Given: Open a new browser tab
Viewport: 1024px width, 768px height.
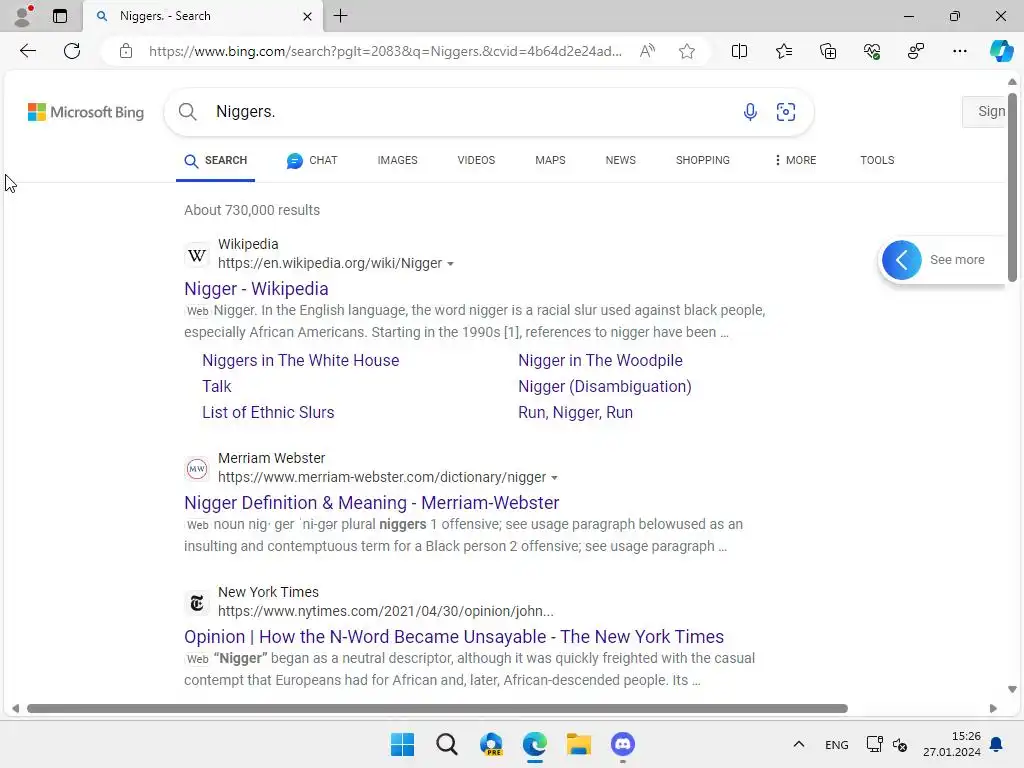Looking at the screenshot, I should (341, 16).
